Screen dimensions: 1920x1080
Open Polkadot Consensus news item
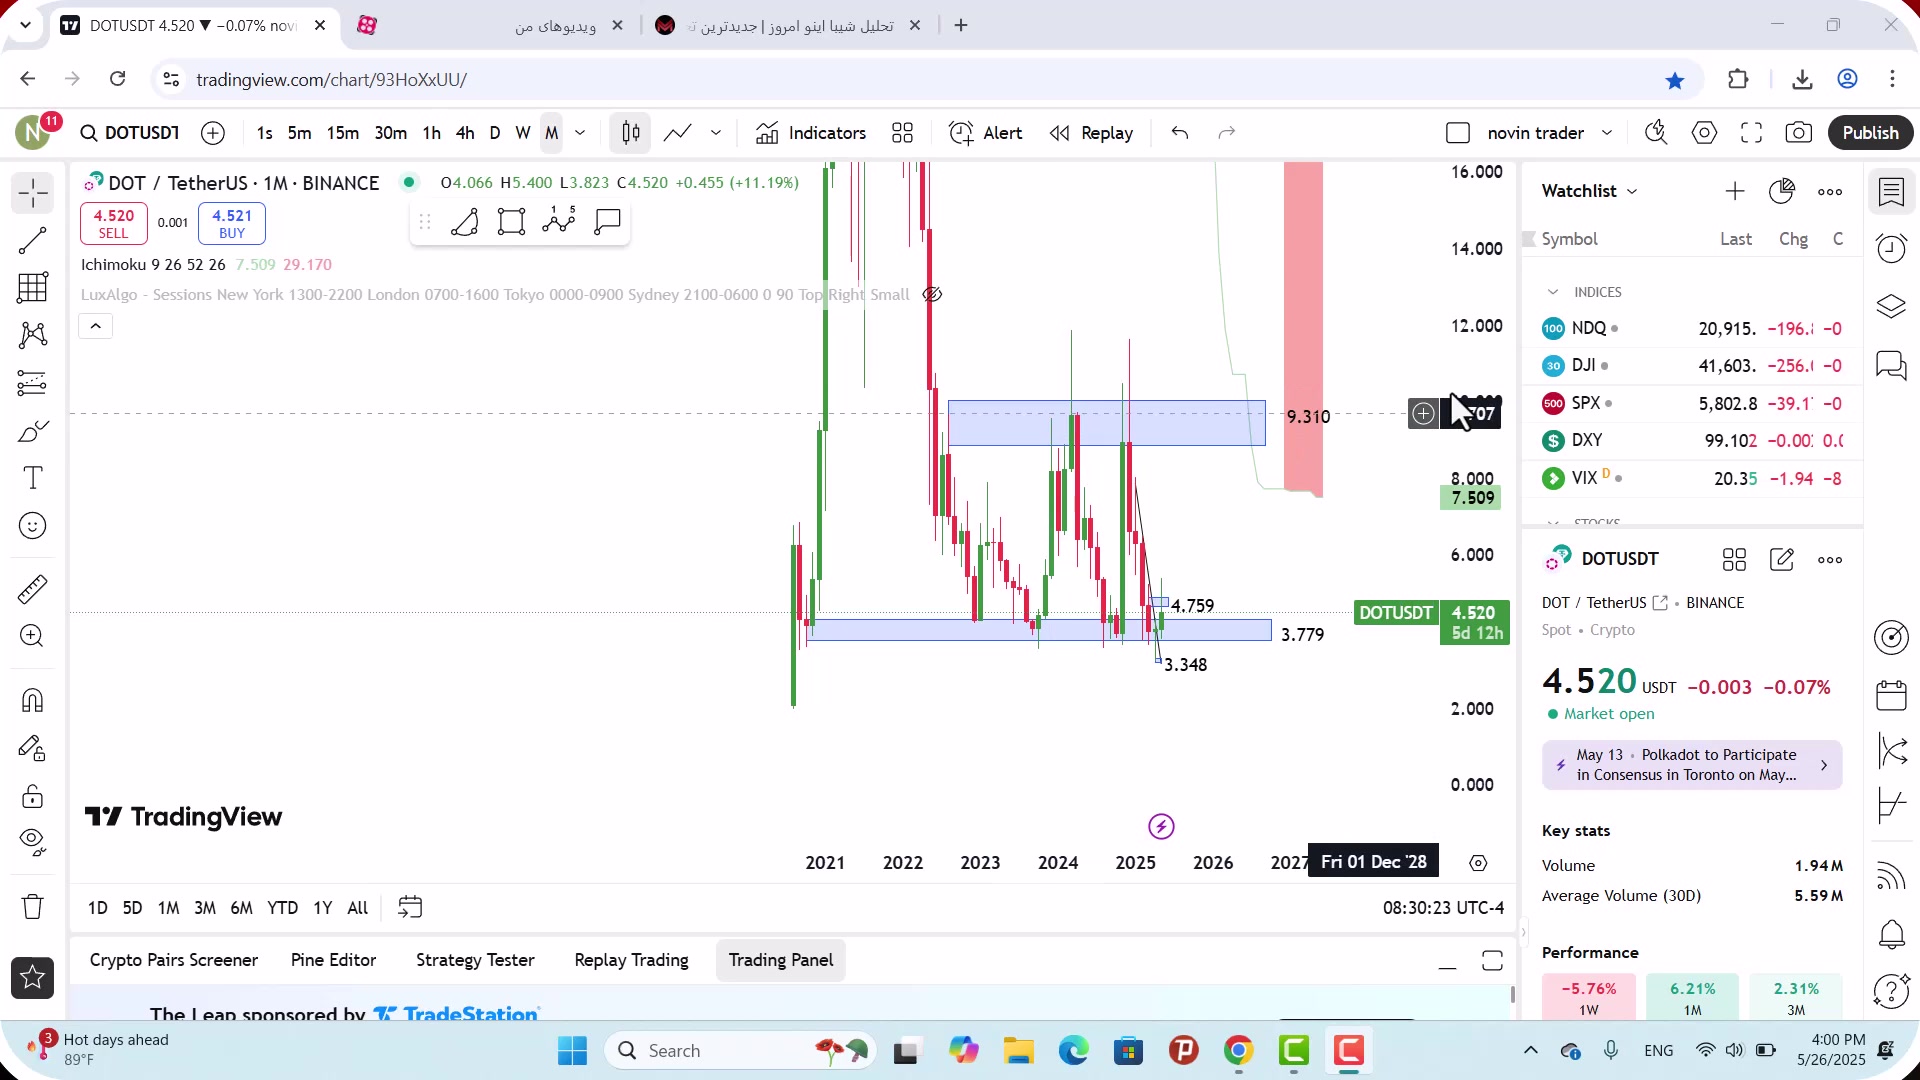coord(1692,765)
